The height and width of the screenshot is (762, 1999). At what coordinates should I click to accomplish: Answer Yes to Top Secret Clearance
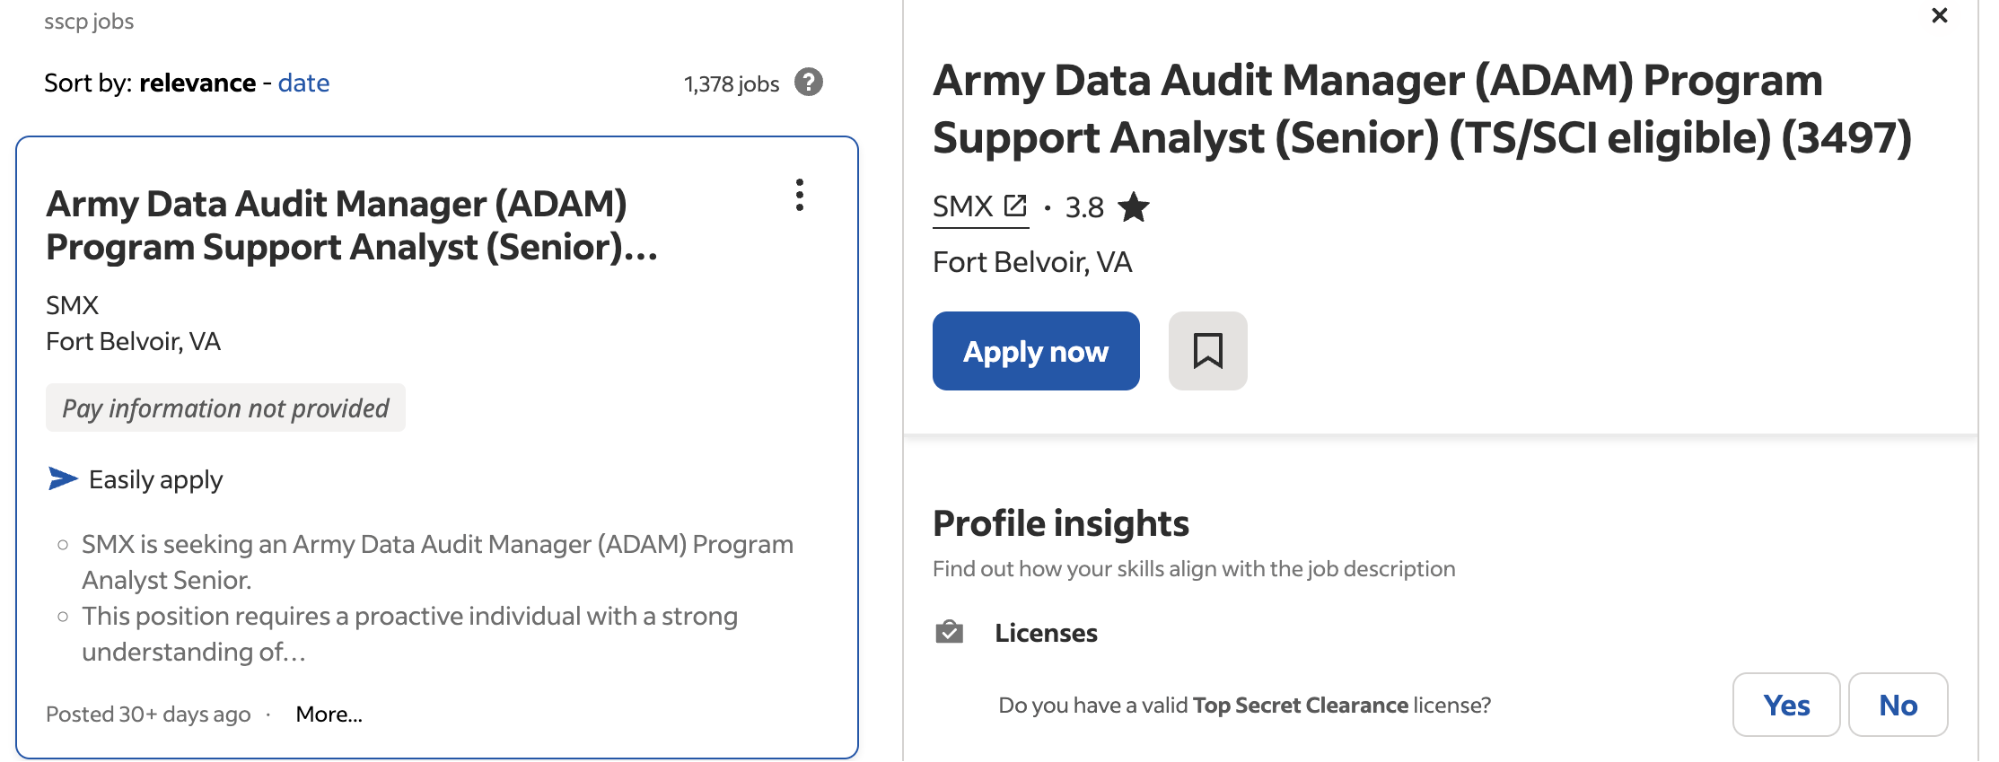click(x=1786, y=705)
